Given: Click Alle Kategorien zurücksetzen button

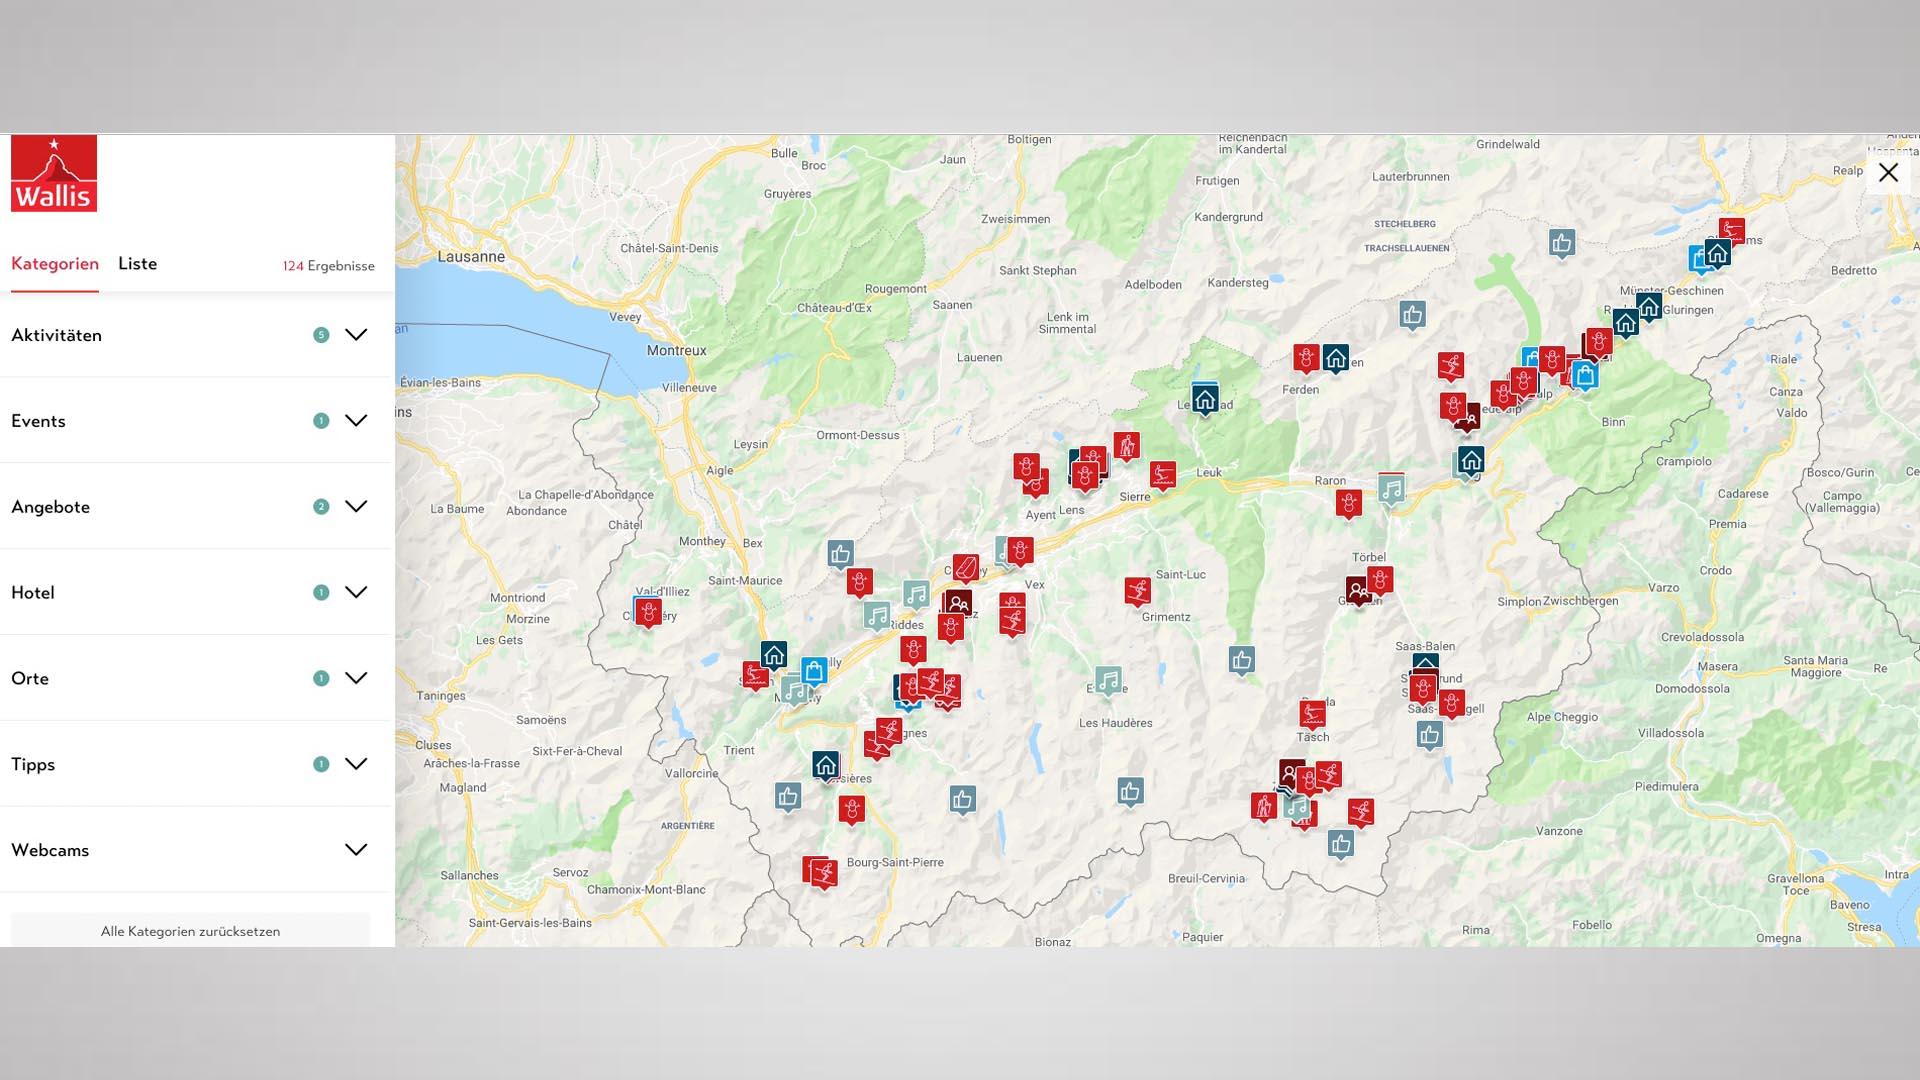Looking at the screenshot, I should 190,931.
